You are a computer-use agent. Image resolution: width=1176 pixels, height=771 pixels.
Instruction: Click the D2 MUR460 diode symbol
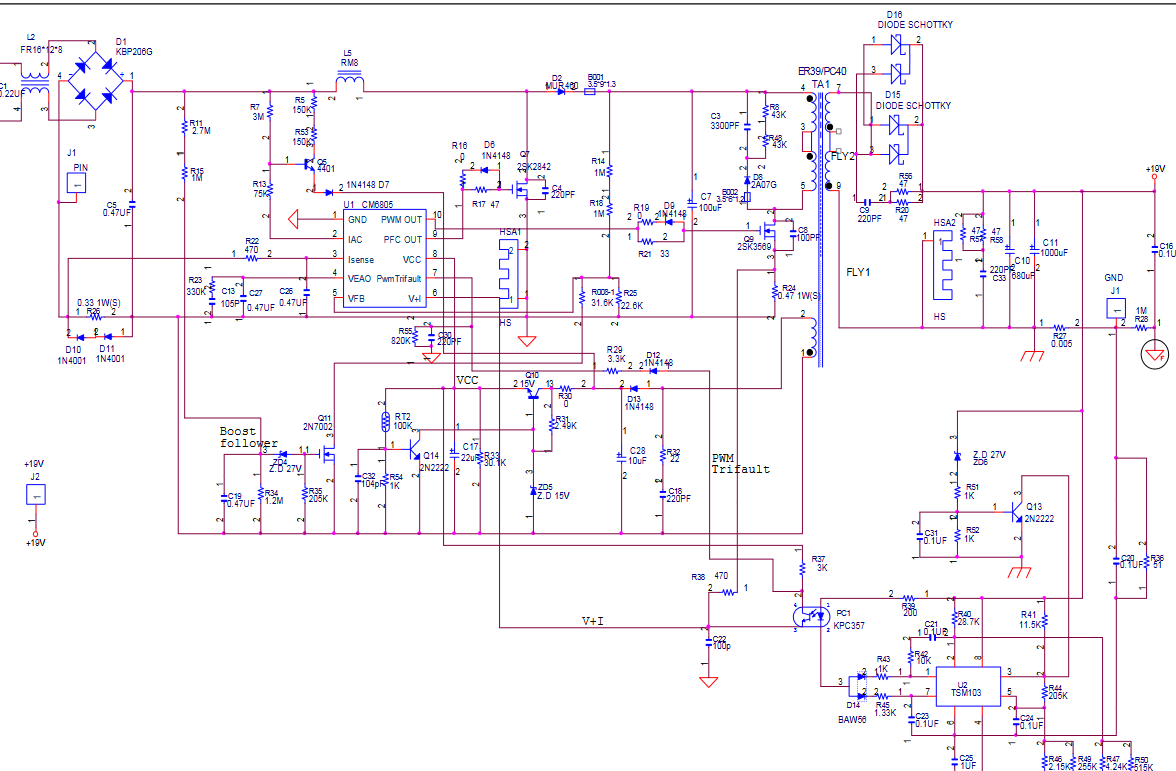click(561, 92)
